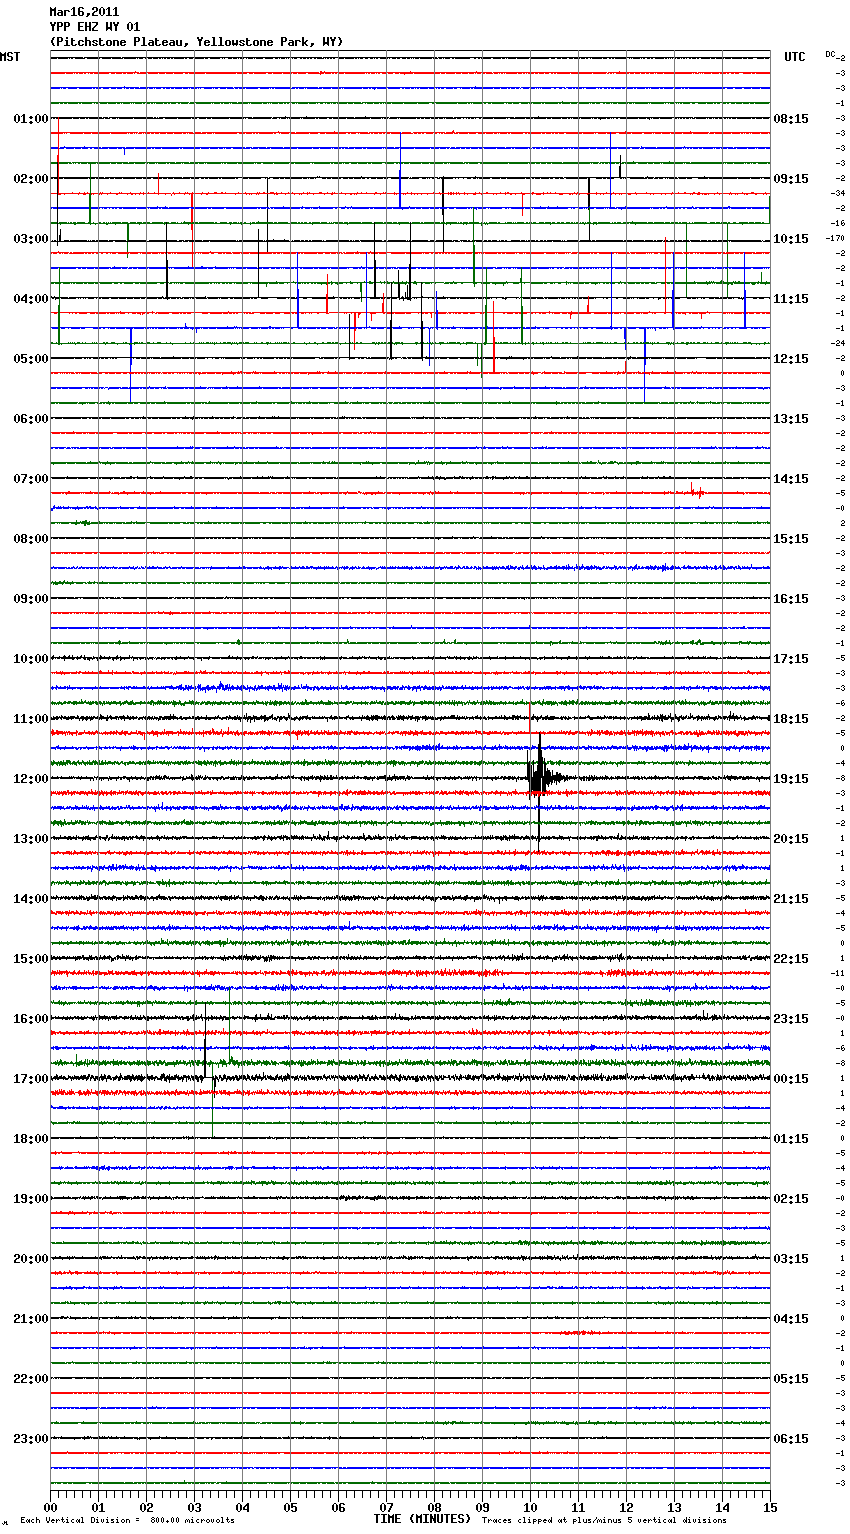
Task: Click the 15 tick on the minutes axis
Action: pos(769,1507)
